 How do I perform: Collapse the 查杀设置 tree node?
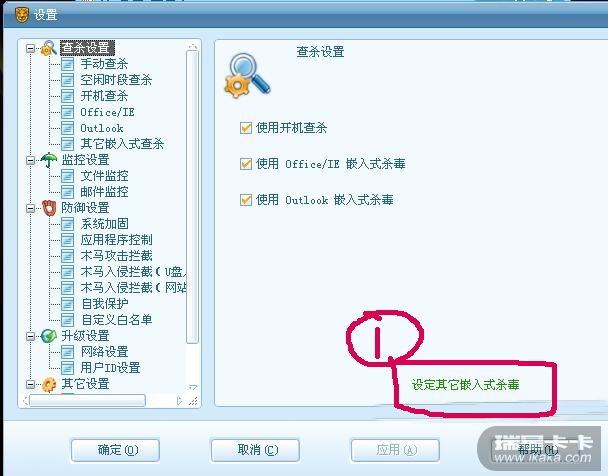tap(30, 48)
